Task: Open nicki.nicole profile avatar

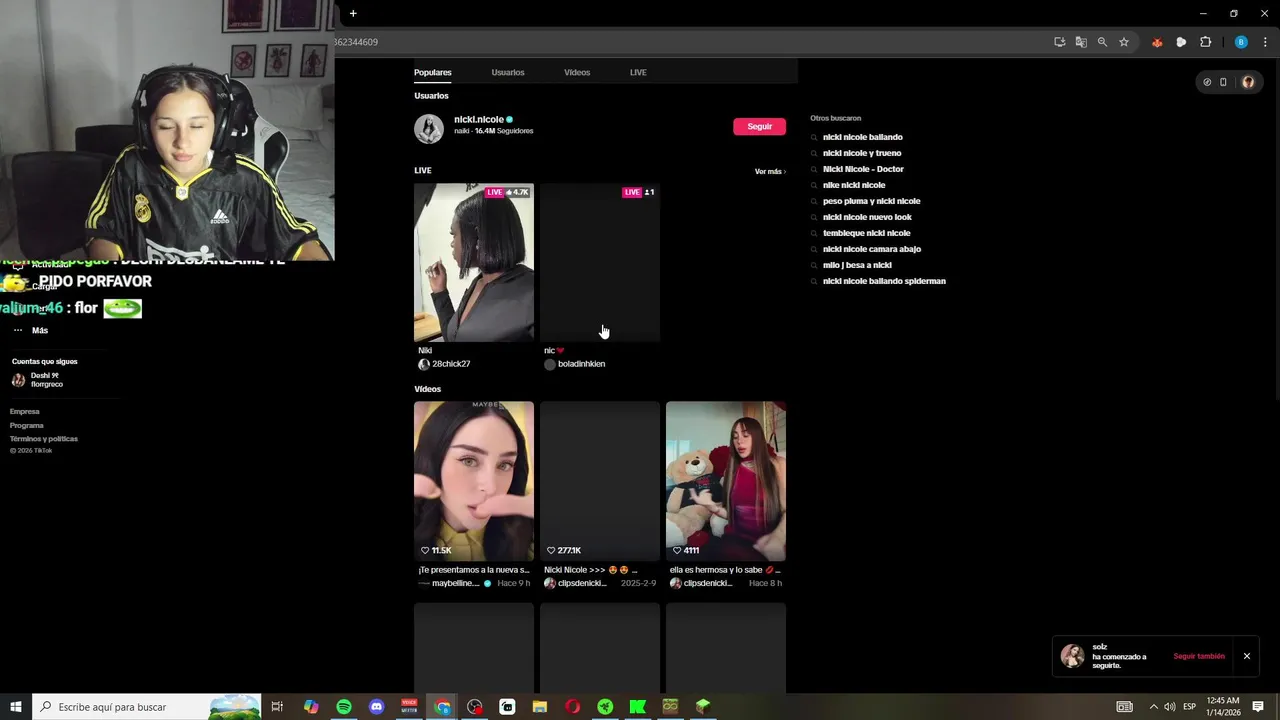Action: (429, 128)
